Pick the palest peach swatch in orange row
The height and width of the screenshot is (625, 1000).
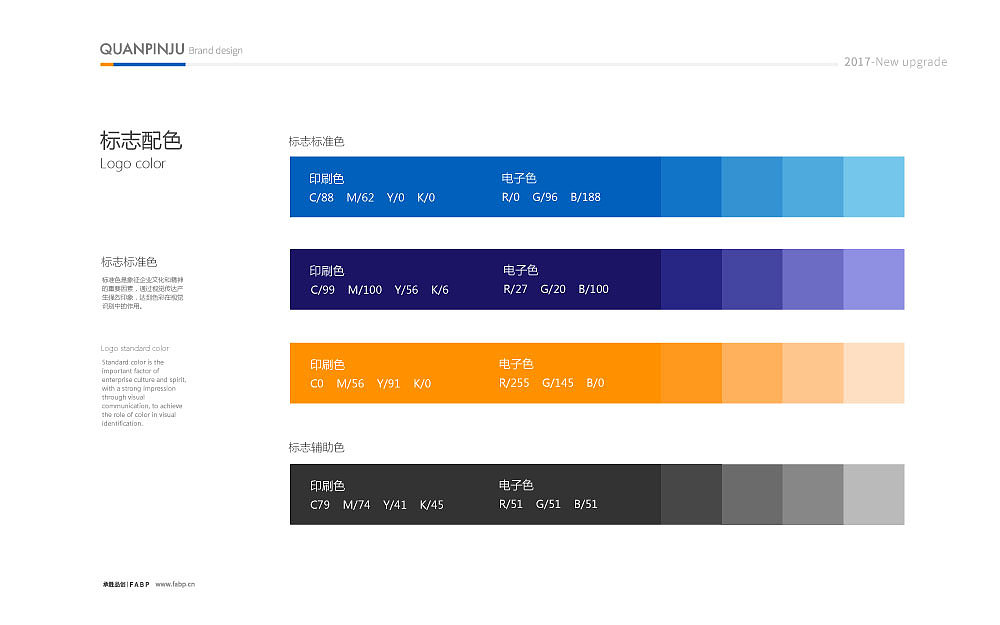pyautogui.click(x=873, y=373)
